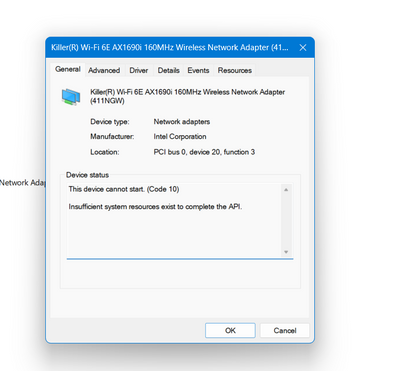400x371 pixels.
Task: Click the network adapter device icon
Action: (71, 97)
